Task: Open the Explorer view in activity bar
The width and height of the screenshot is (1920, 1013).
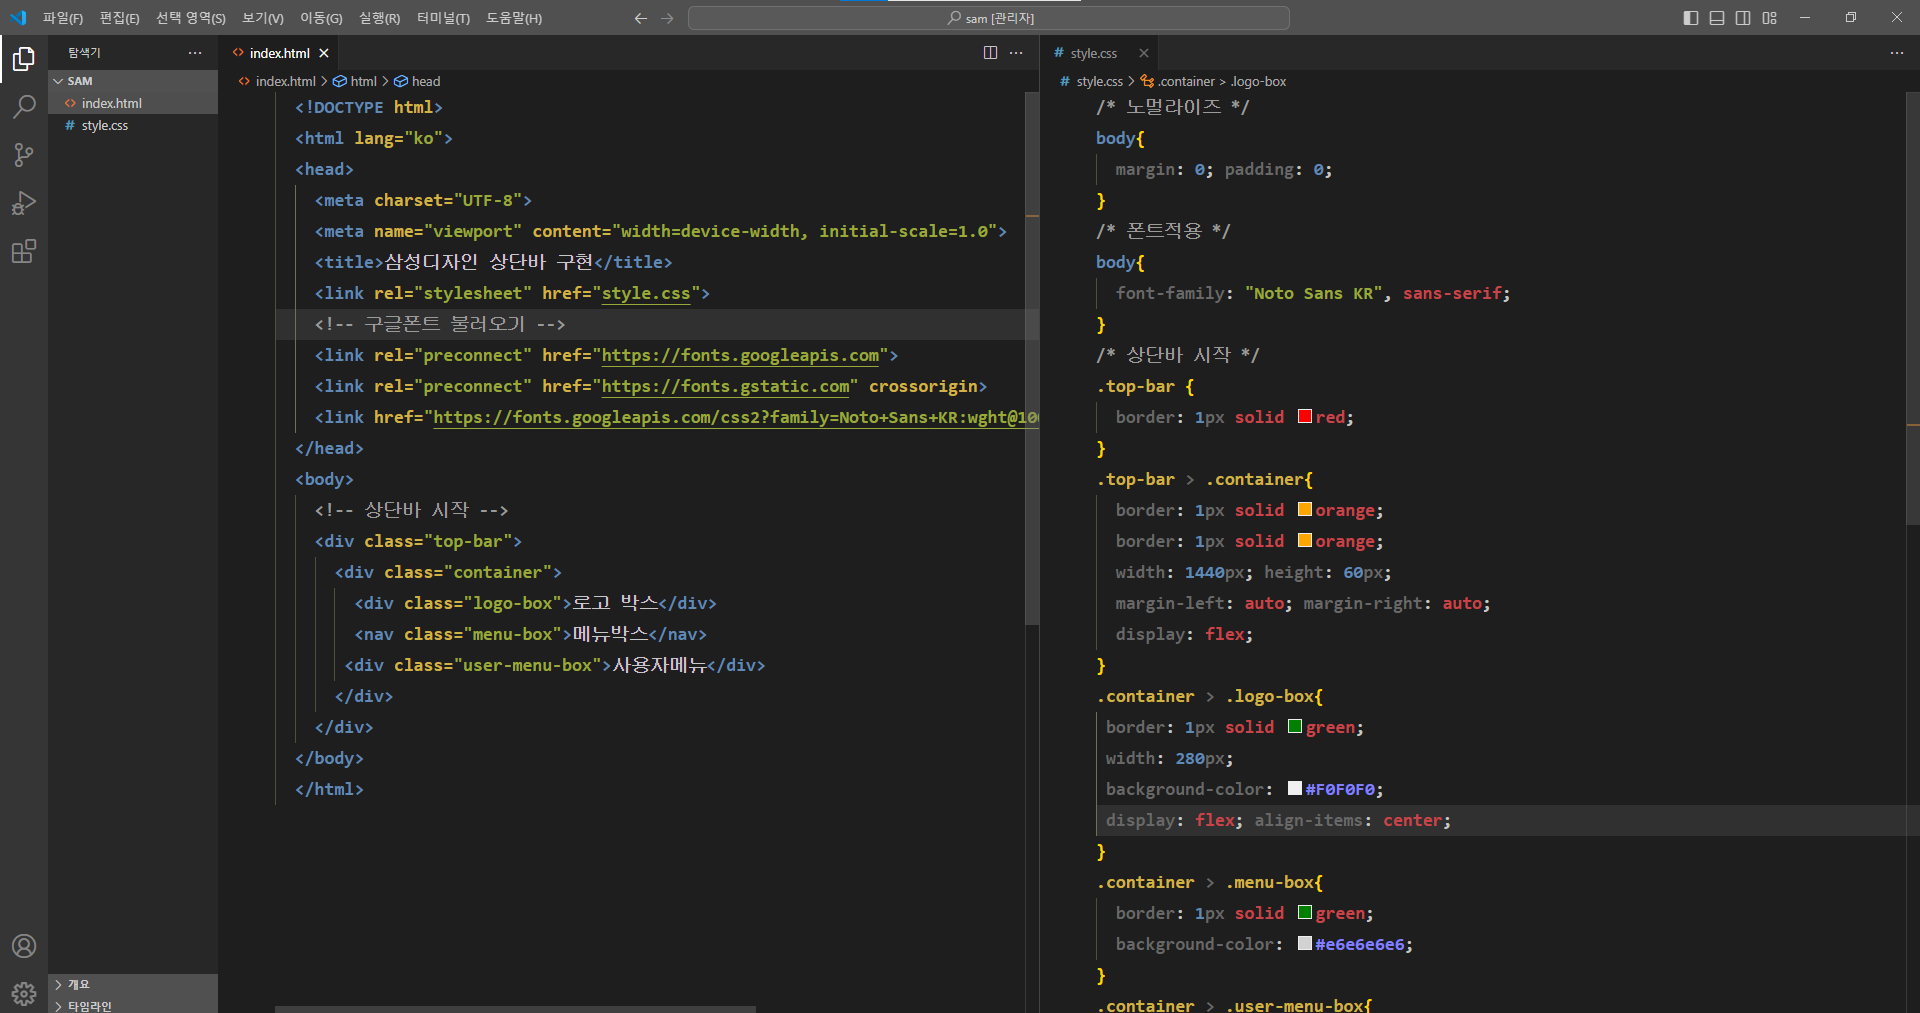Action: point(24,60)
